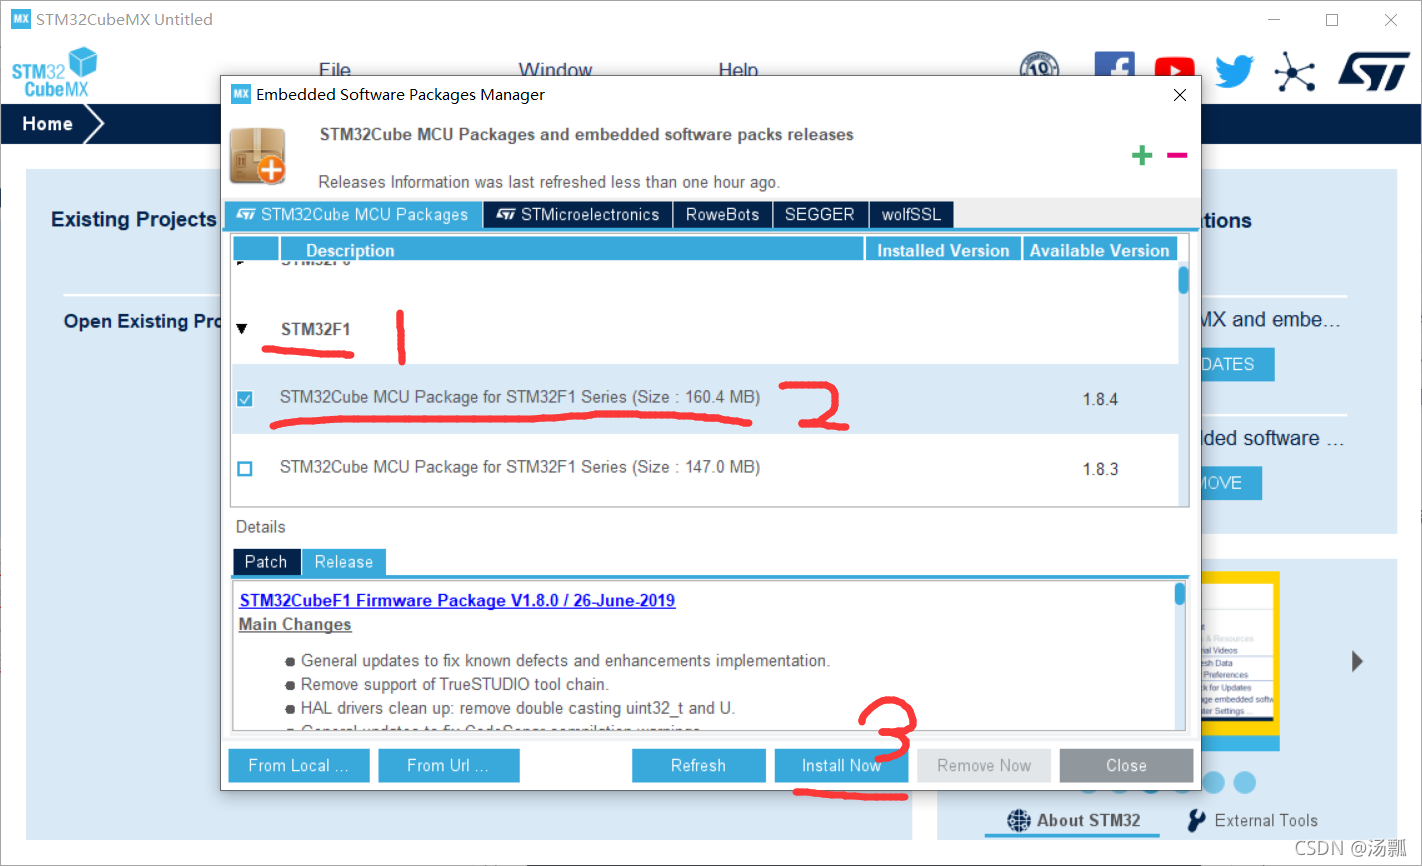The image size is (1422, 866).
Task: Click the ST logo in main window
Action: (1373, 72)
